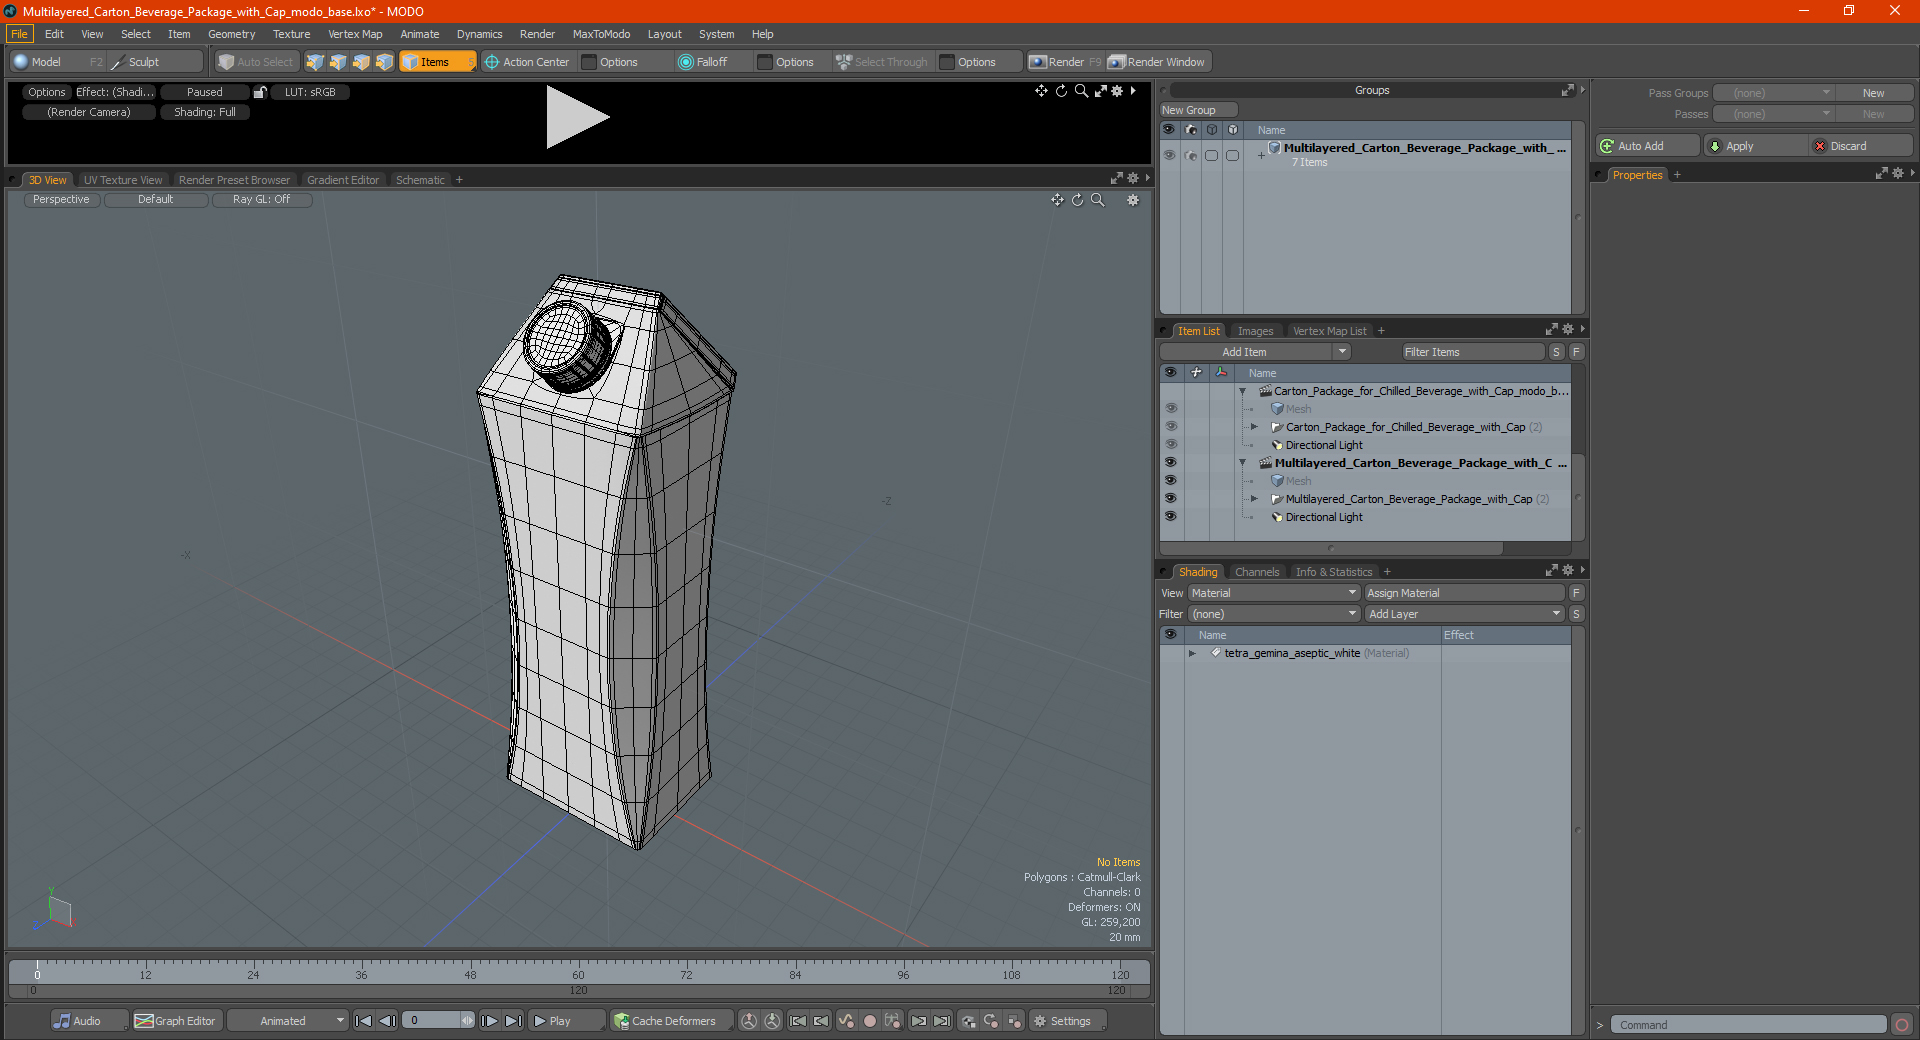Screen dimensions: 1920x1040
Task: Switch to UV Texture View tab
Action: (x=123, y=180)
